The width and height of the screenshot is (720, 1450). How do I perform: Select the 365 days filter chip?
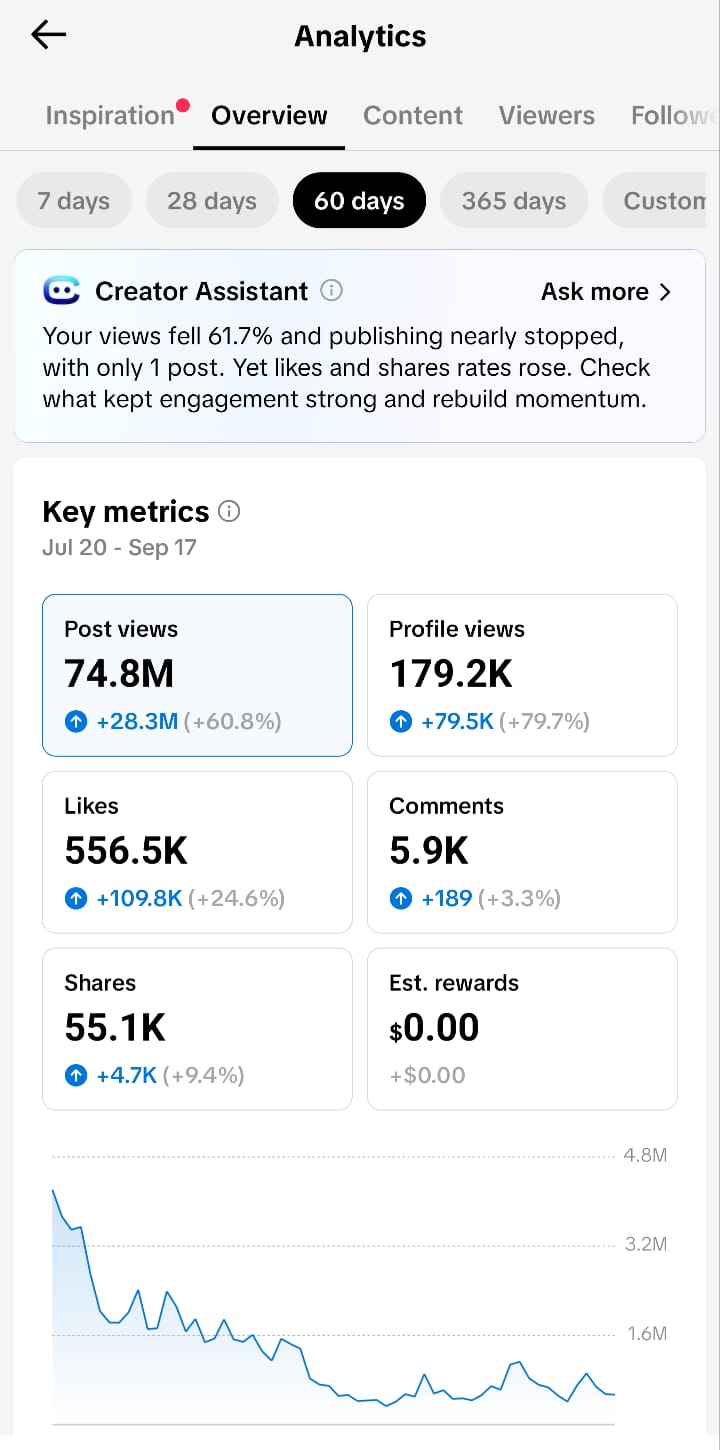(x=514, y=200)
